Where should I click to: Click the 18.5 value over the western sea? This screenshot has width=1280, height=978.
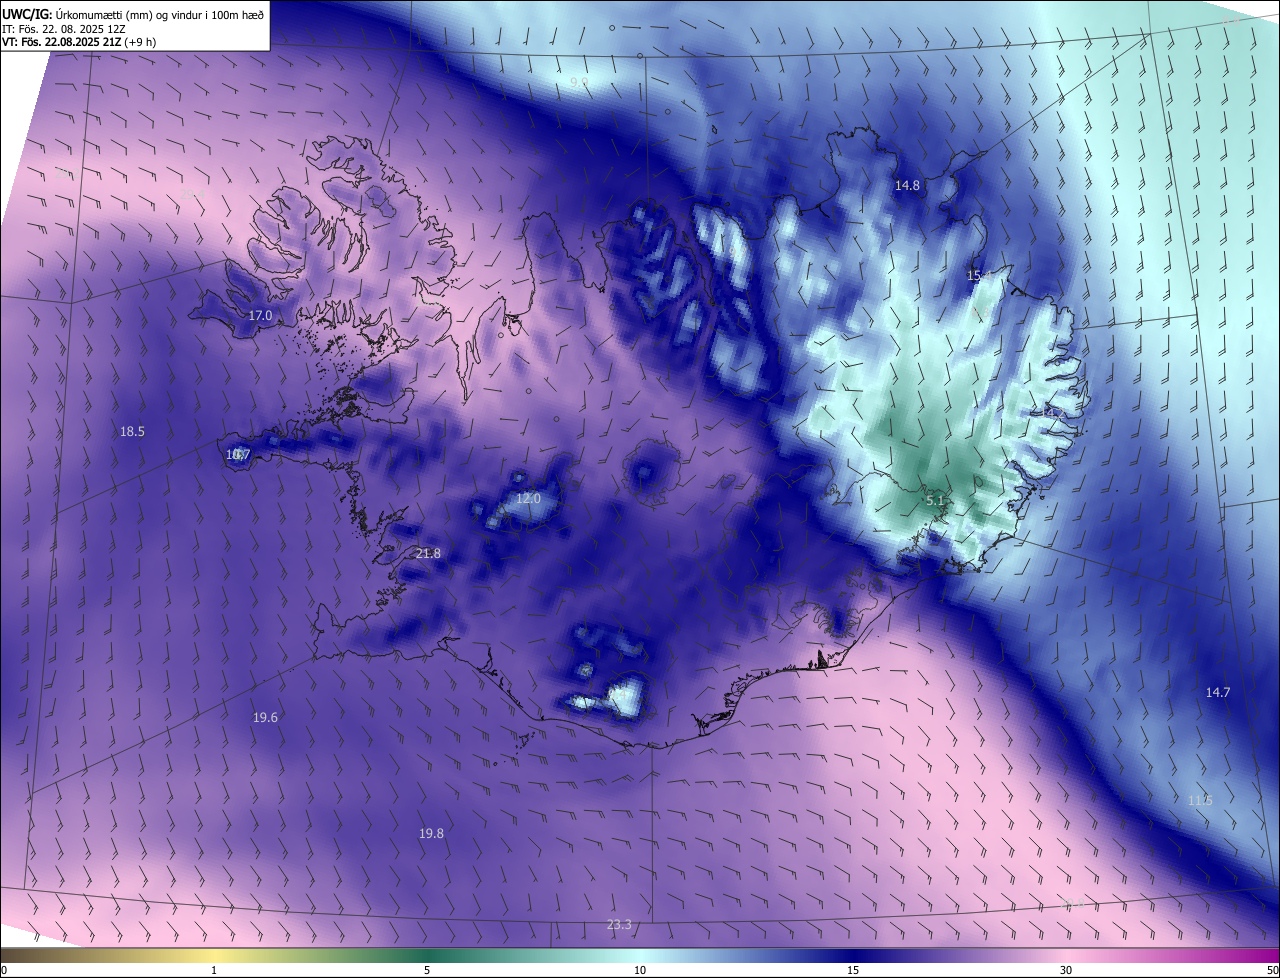(x=132, y=432)
